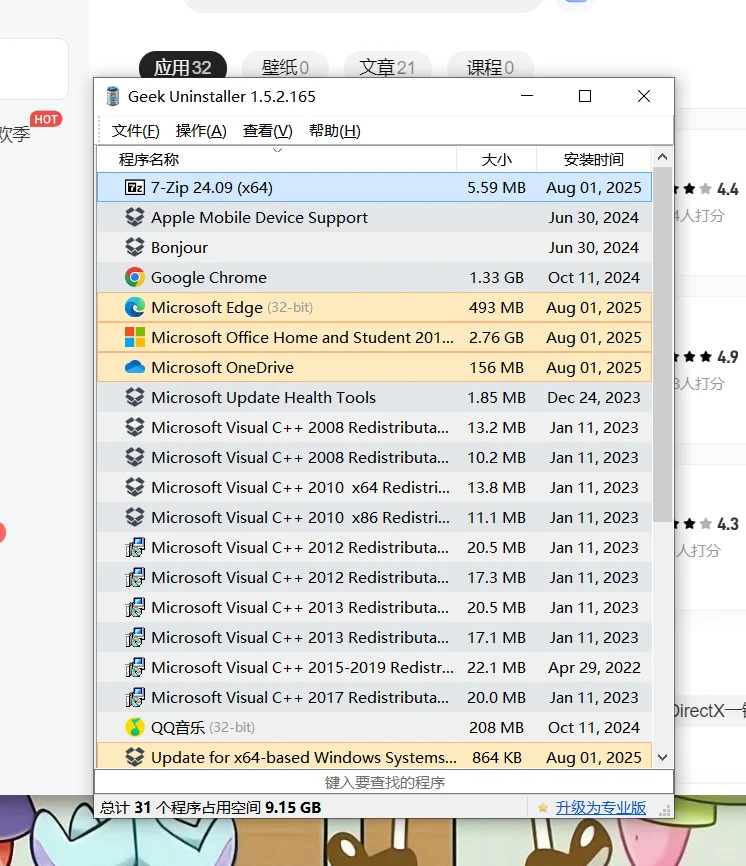This screenshot has width=746, height=866.
Task: Click the Visual C++ 2010 x64 icon
Action: 135,487
